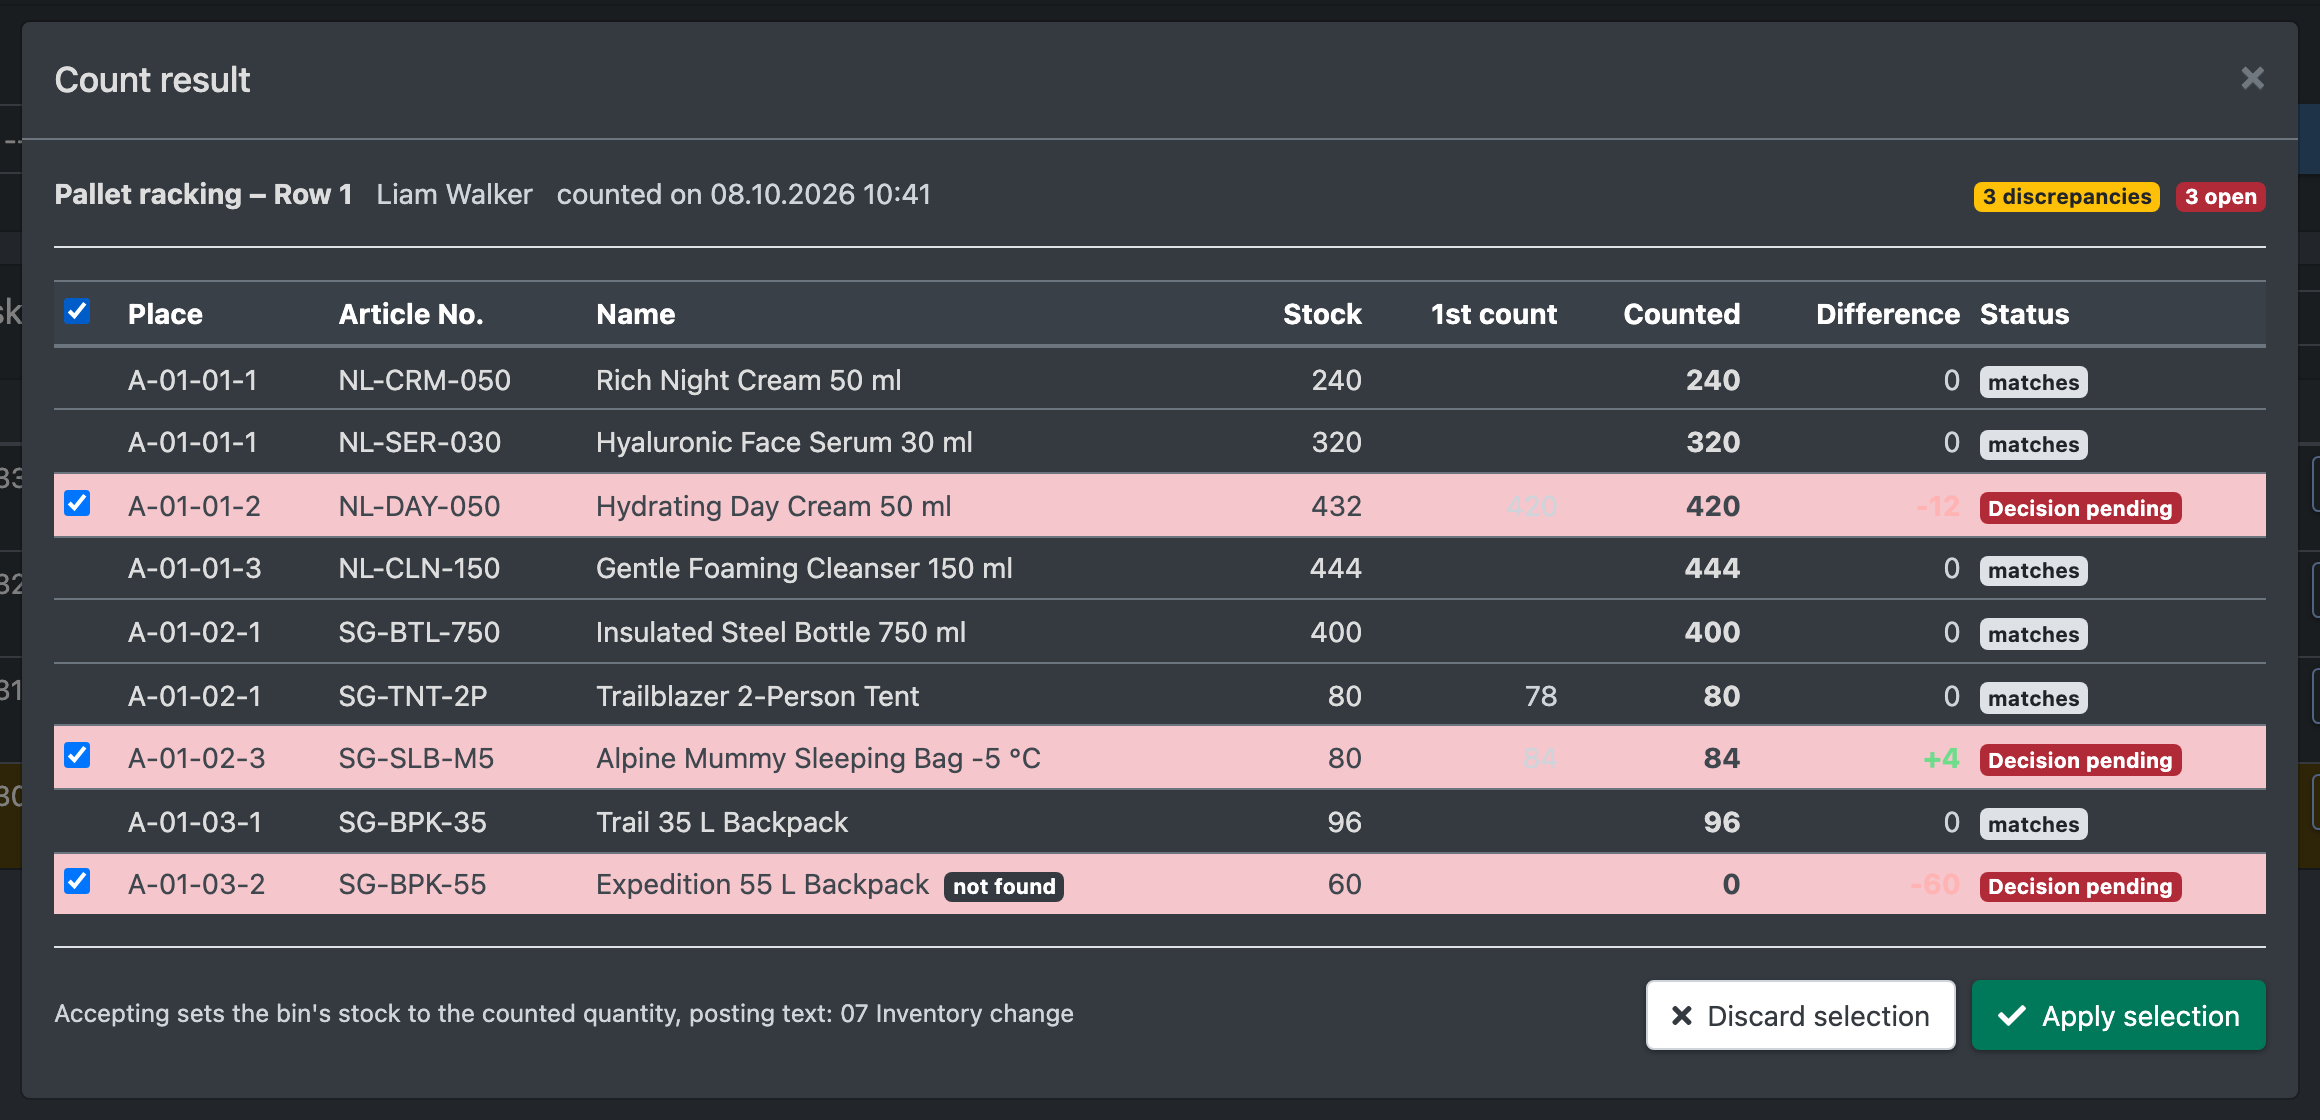
Task: Uncheck the Expedition 55 L Backpack checkbox
Action: [77, 881]
